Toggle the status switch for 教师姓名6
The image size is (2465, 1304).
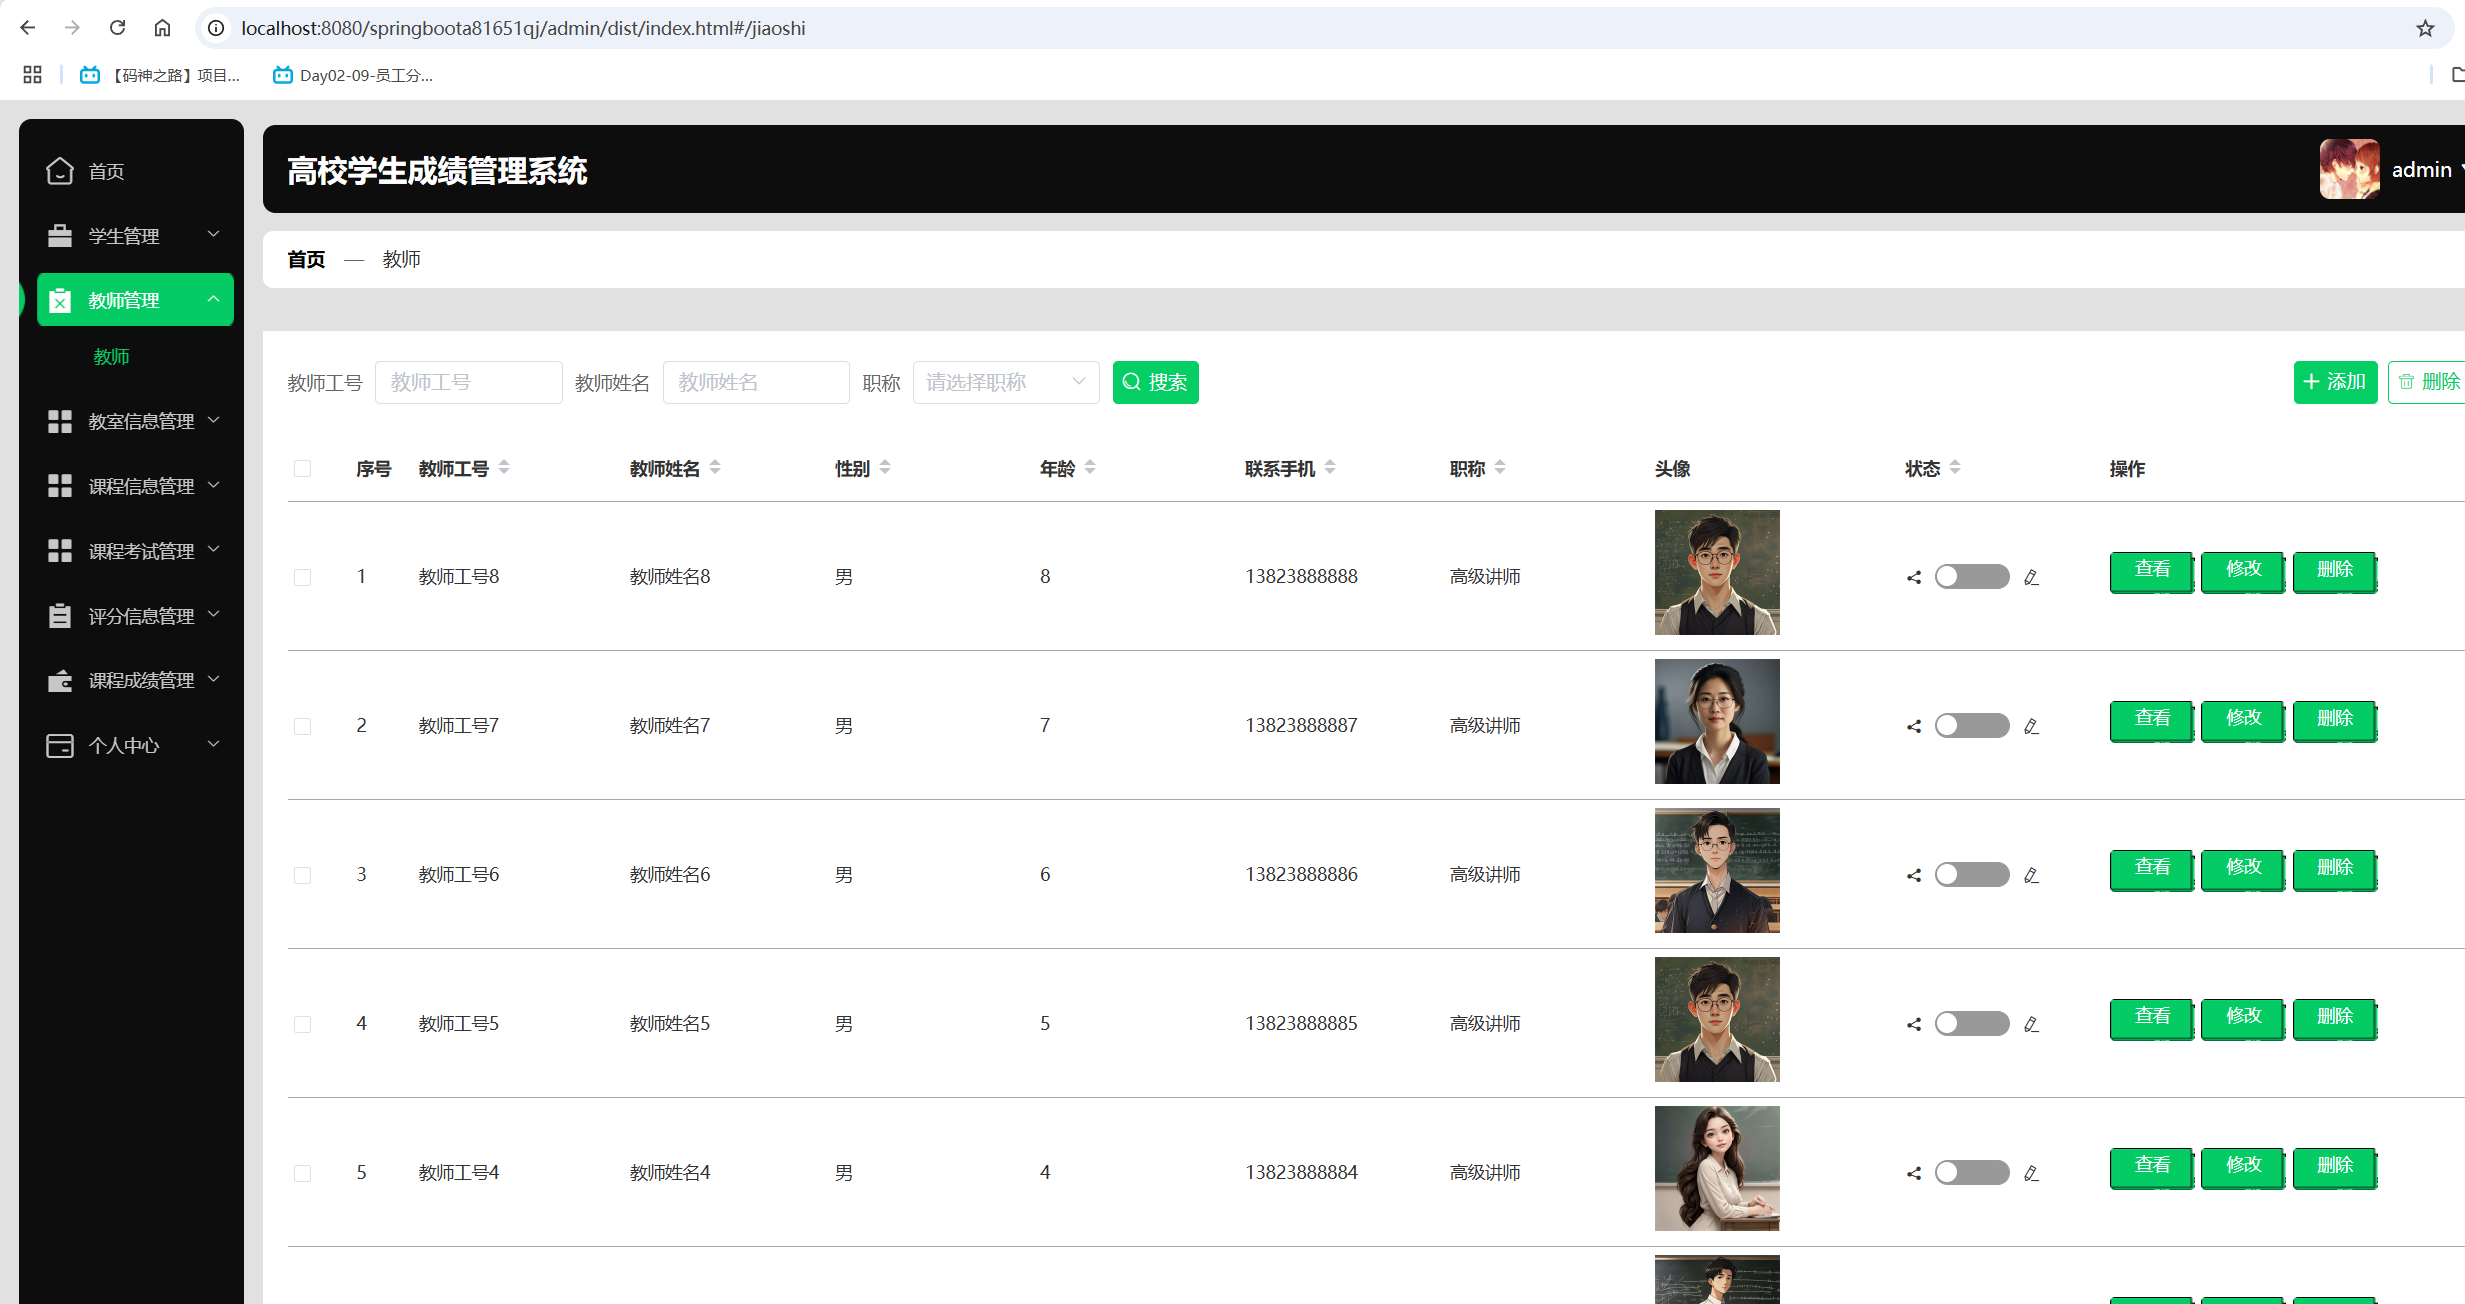point(1972,875)
